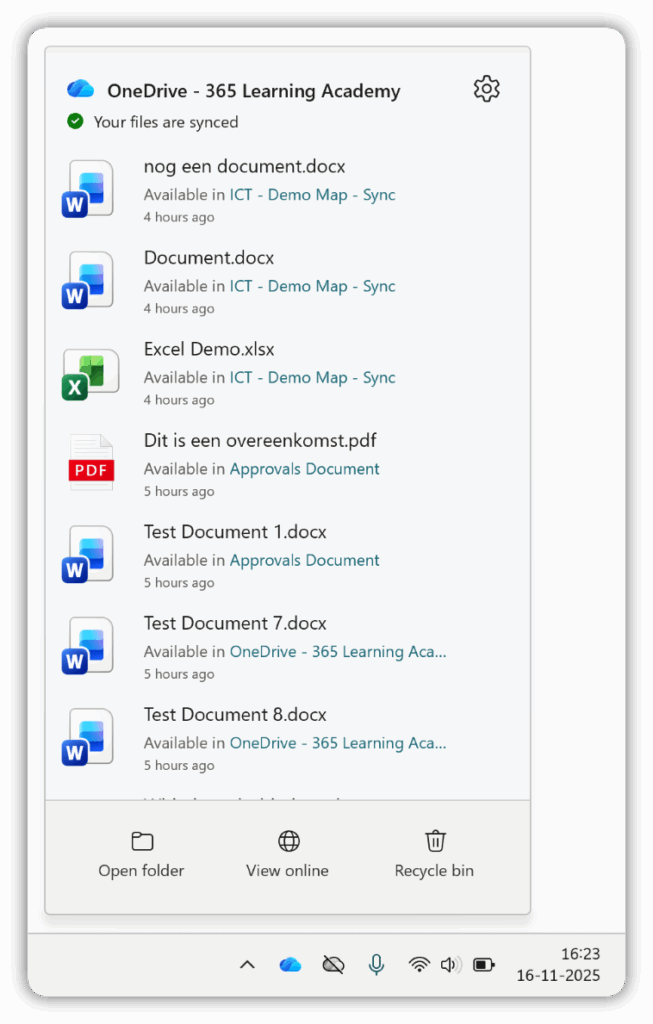653x1024 pixels.
Task: Click the Word icon for Test Document 8.docx
Action: pyautogui.click(x=88, y=737)
